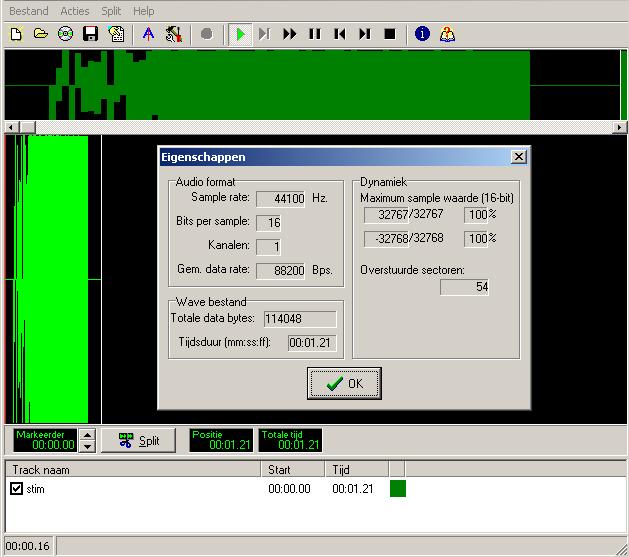Click the green color square of stim track
The width and height of the screenshot is (629, 557).
point(398,488)
